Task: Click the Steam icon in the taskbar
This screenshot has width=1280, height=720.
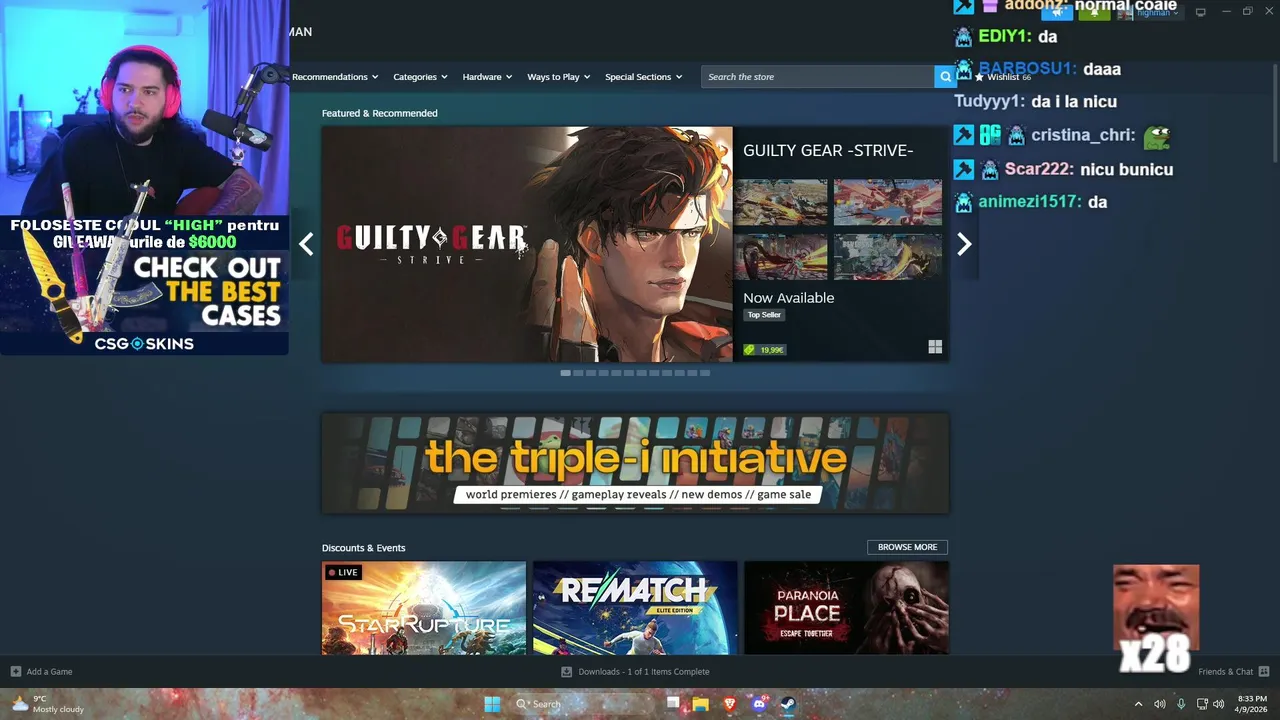Action: [787, 704]
